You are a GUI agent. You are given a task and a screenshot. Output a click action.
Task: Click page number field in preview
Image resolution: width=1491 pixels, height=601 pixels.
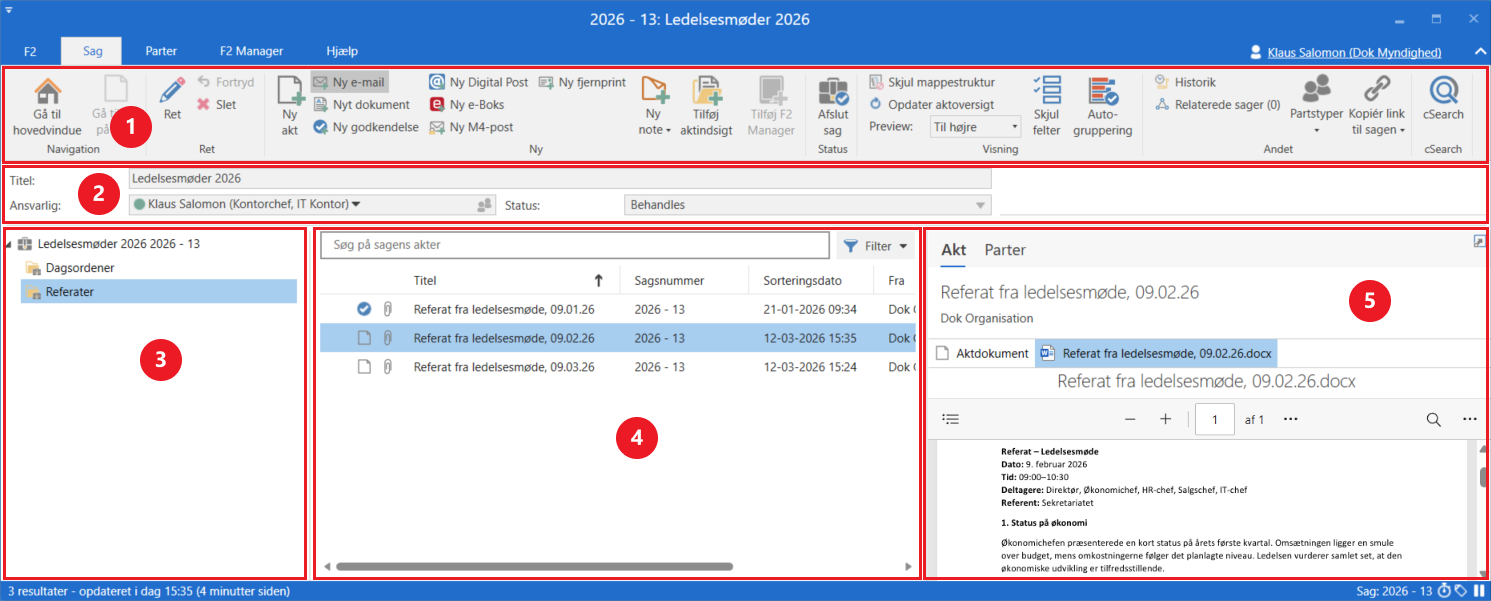[1215, 420]
